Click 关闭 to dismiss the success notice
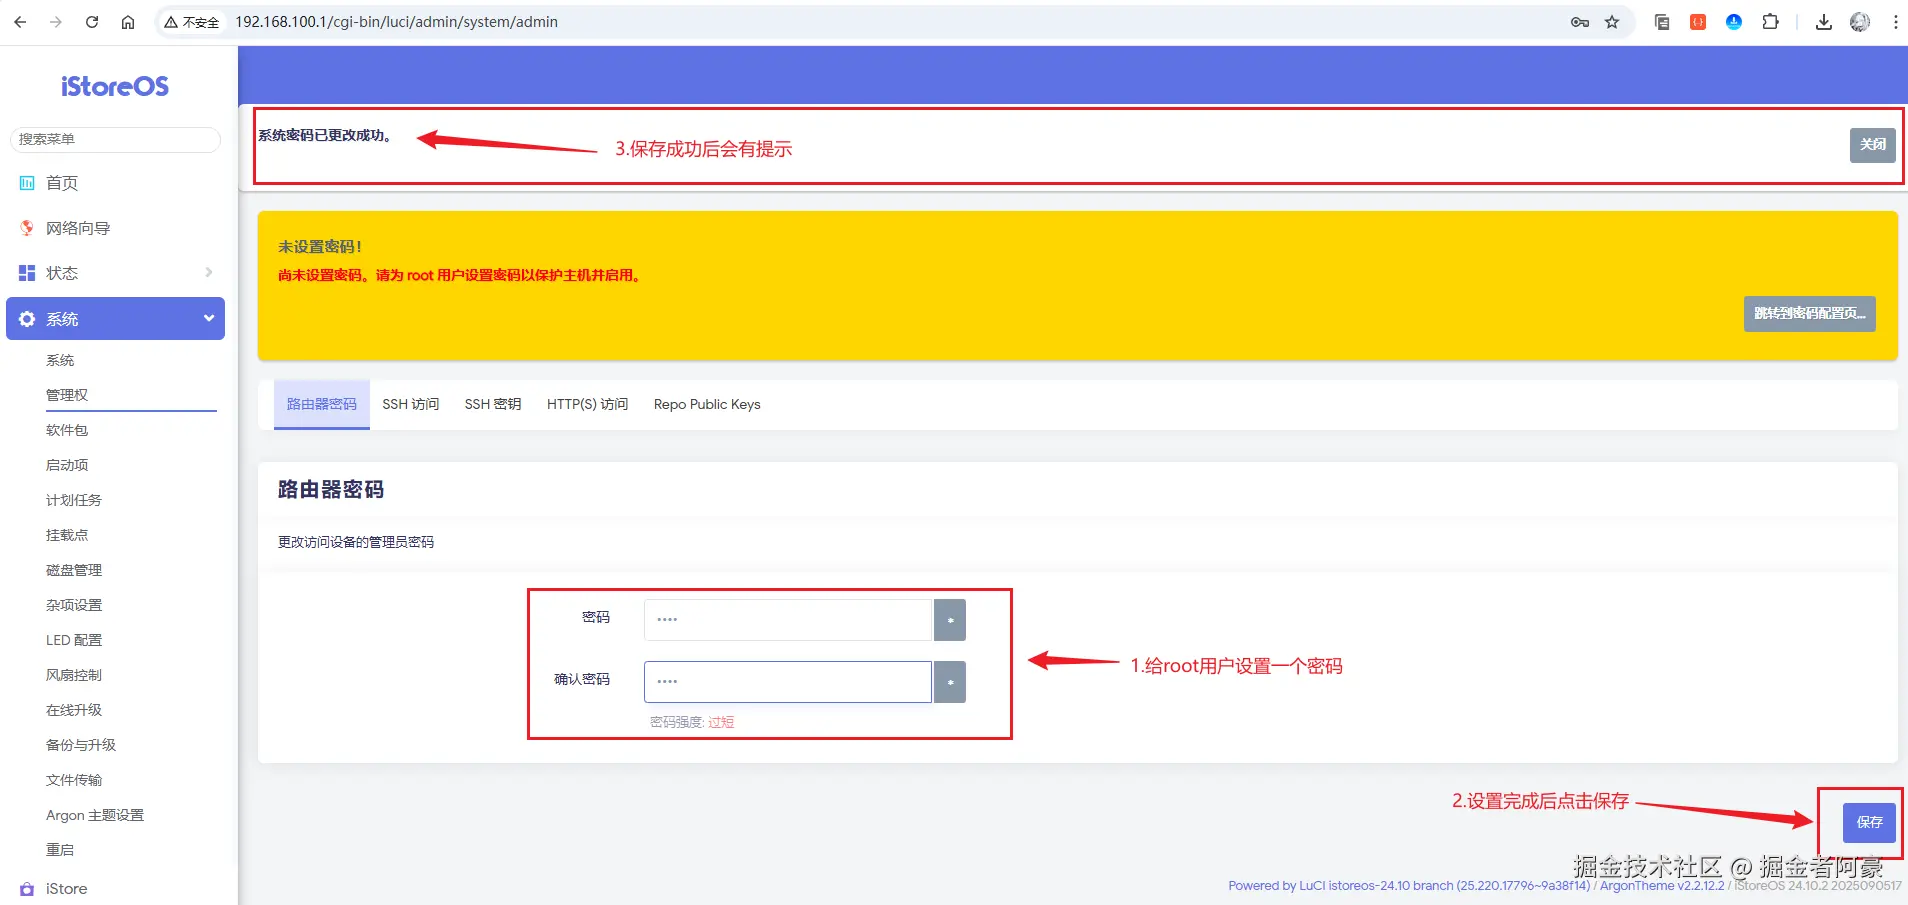The height and width of the screenshot is (905, 1908). point(1873,145)
